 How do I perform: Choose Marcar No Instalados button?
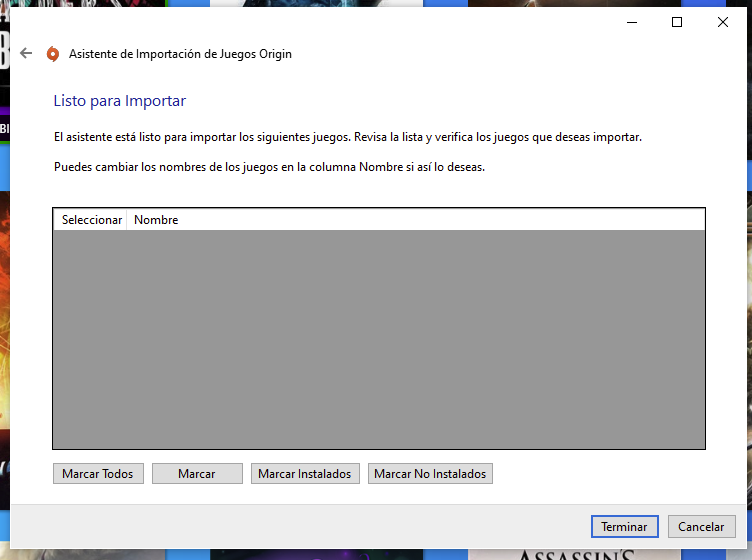[430, 474]
